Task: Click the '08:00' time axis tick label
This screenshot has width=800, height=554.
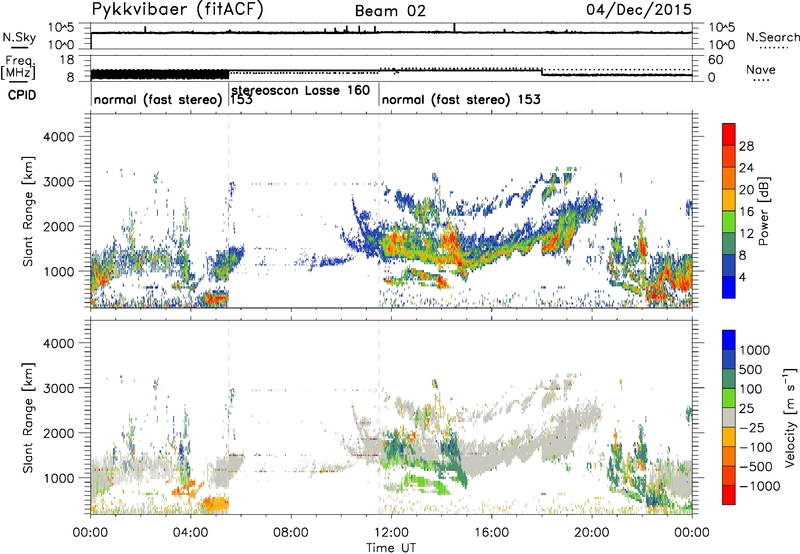Action: click(x=291, y=533)
